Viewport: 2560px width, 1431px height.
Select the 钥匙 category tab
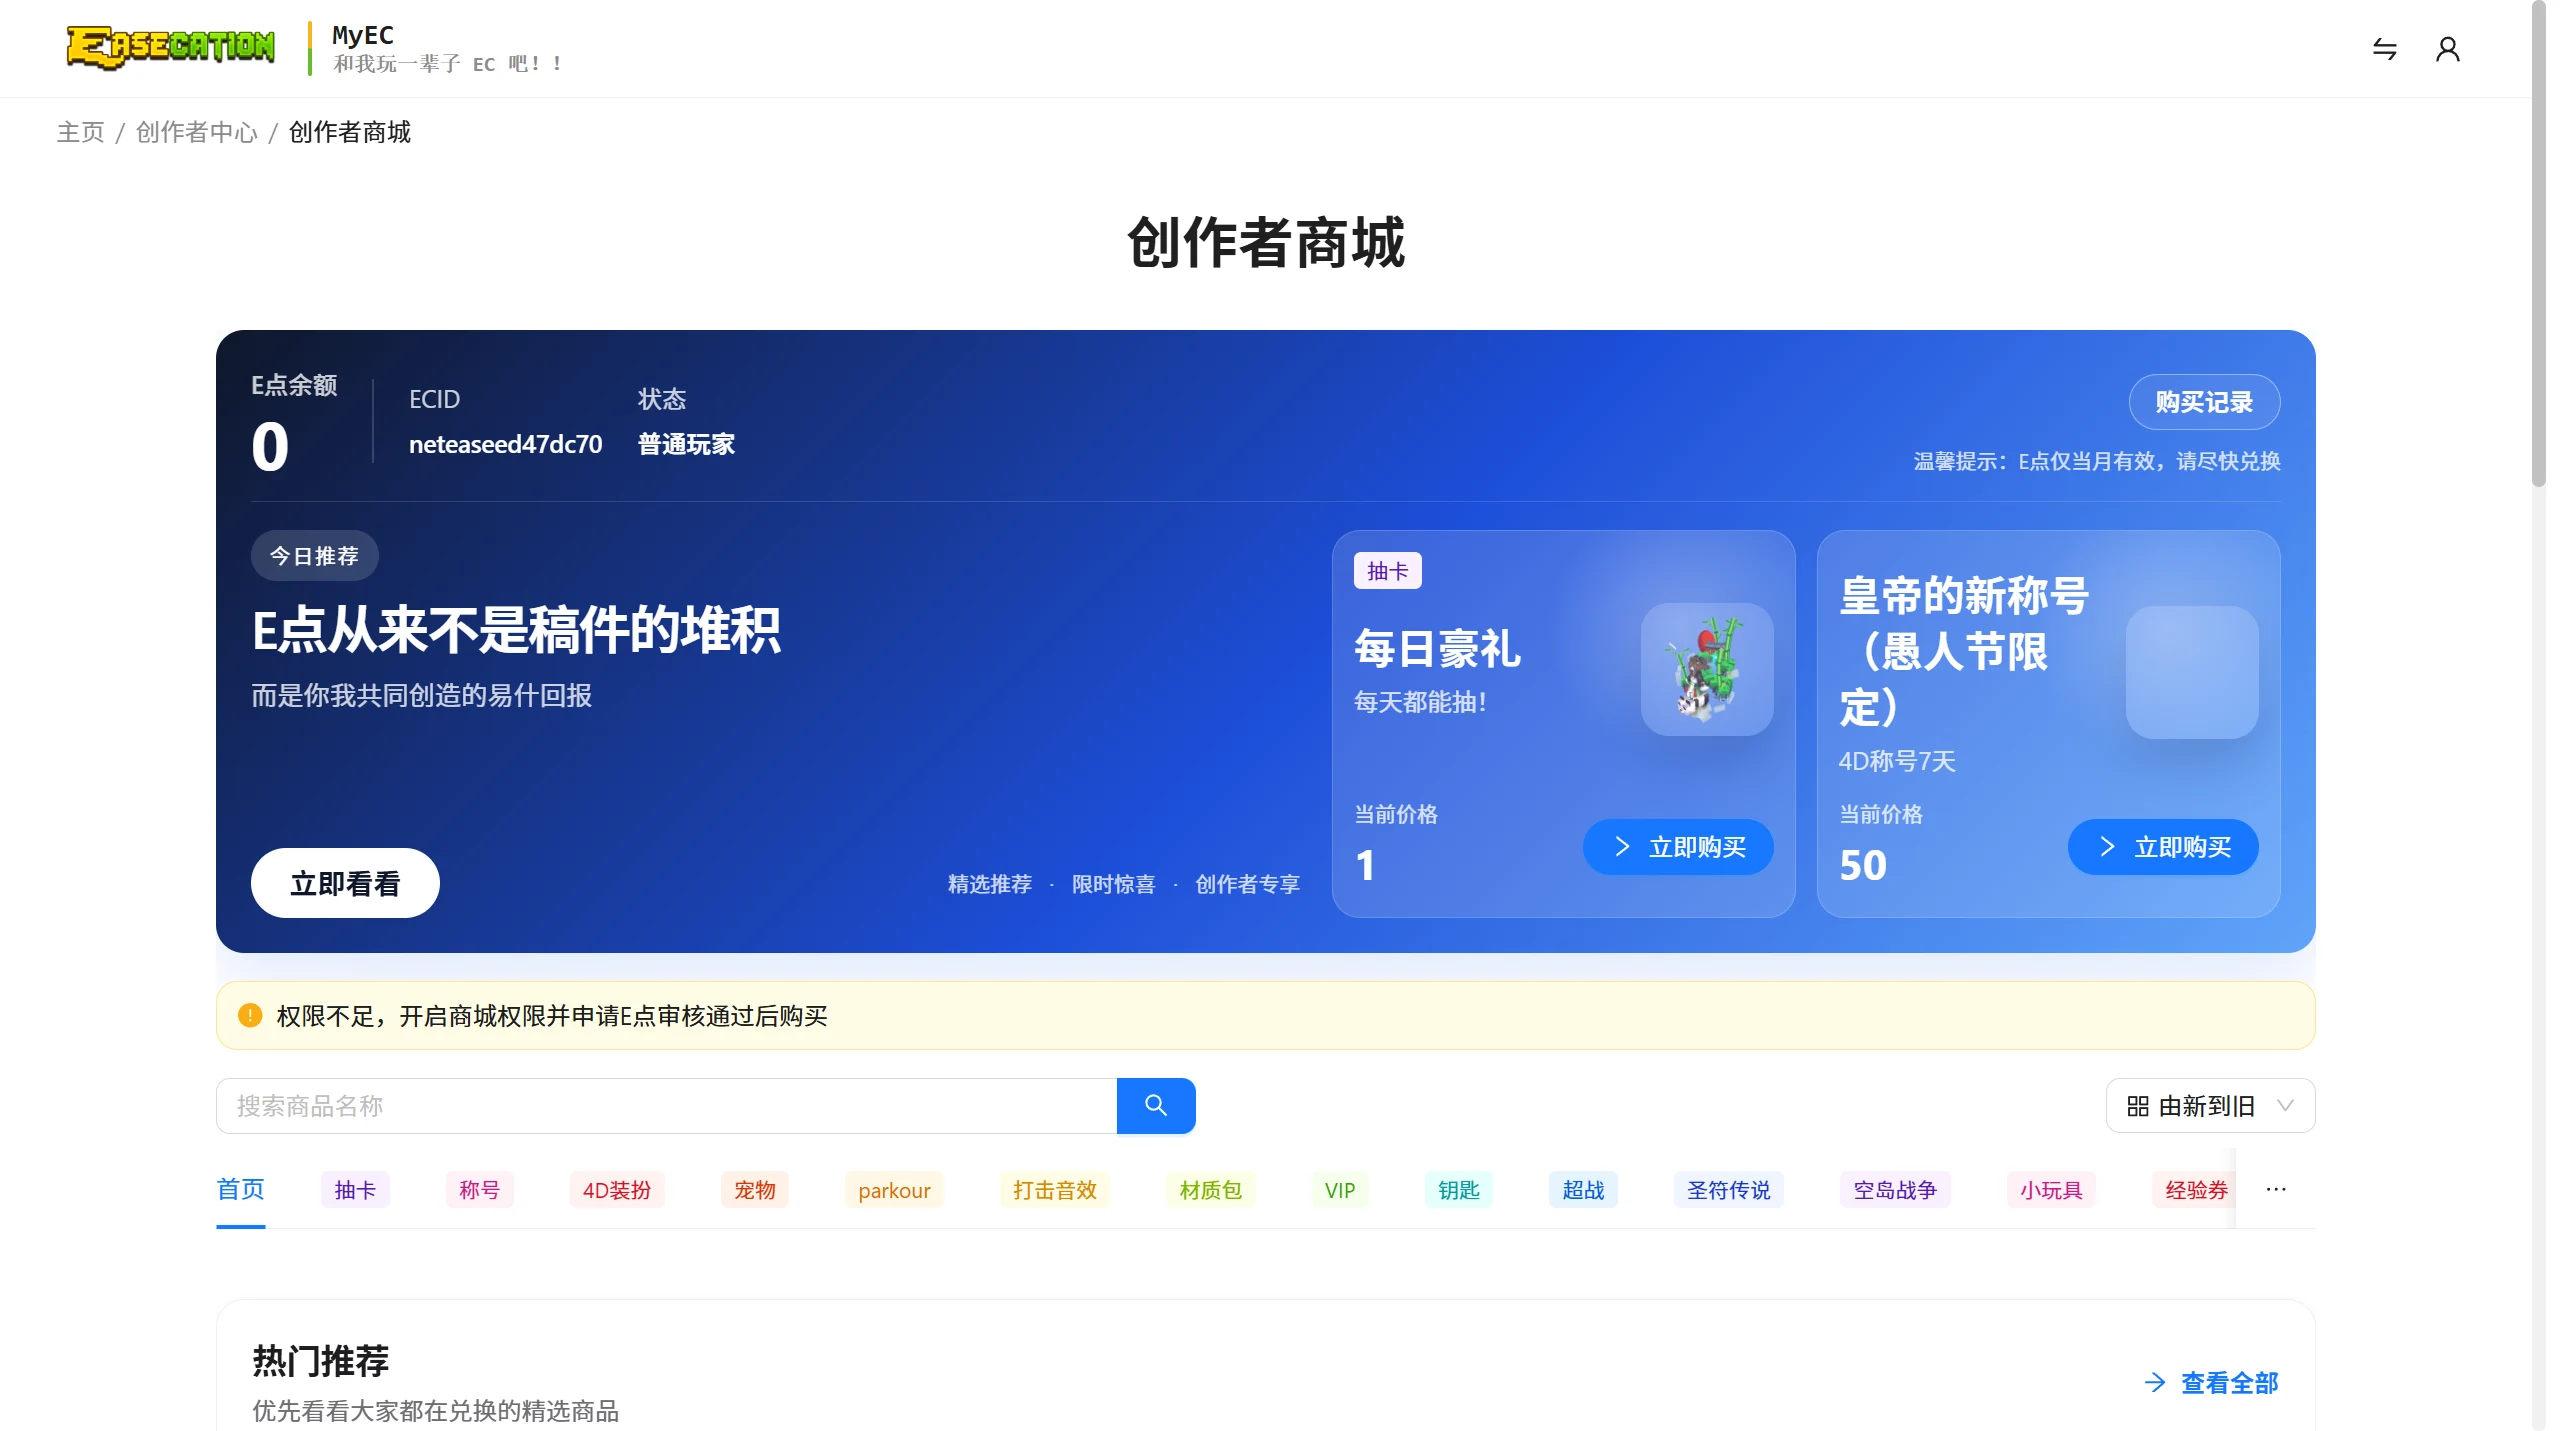(1459, 1190)
